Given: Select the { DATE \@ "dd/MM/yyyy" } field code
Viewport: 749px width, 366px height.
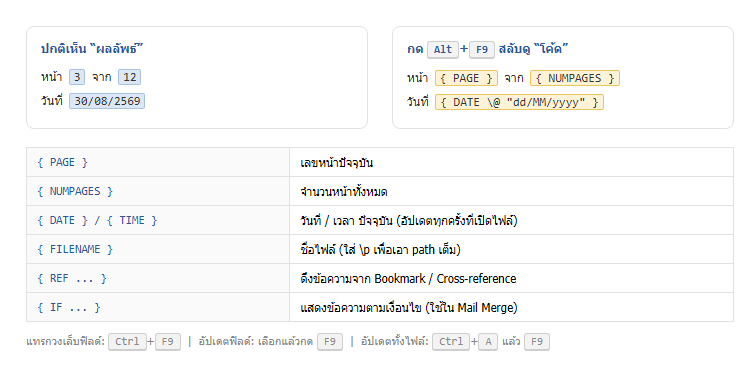Looking at the screenshot, I should pyautogui.click(x=519, y=102).
